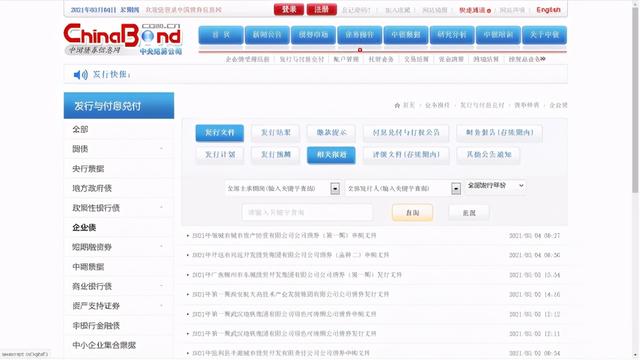Select 中期票据 in the sidebar
The image size is (640, 360).
click(x=88, y=267)
